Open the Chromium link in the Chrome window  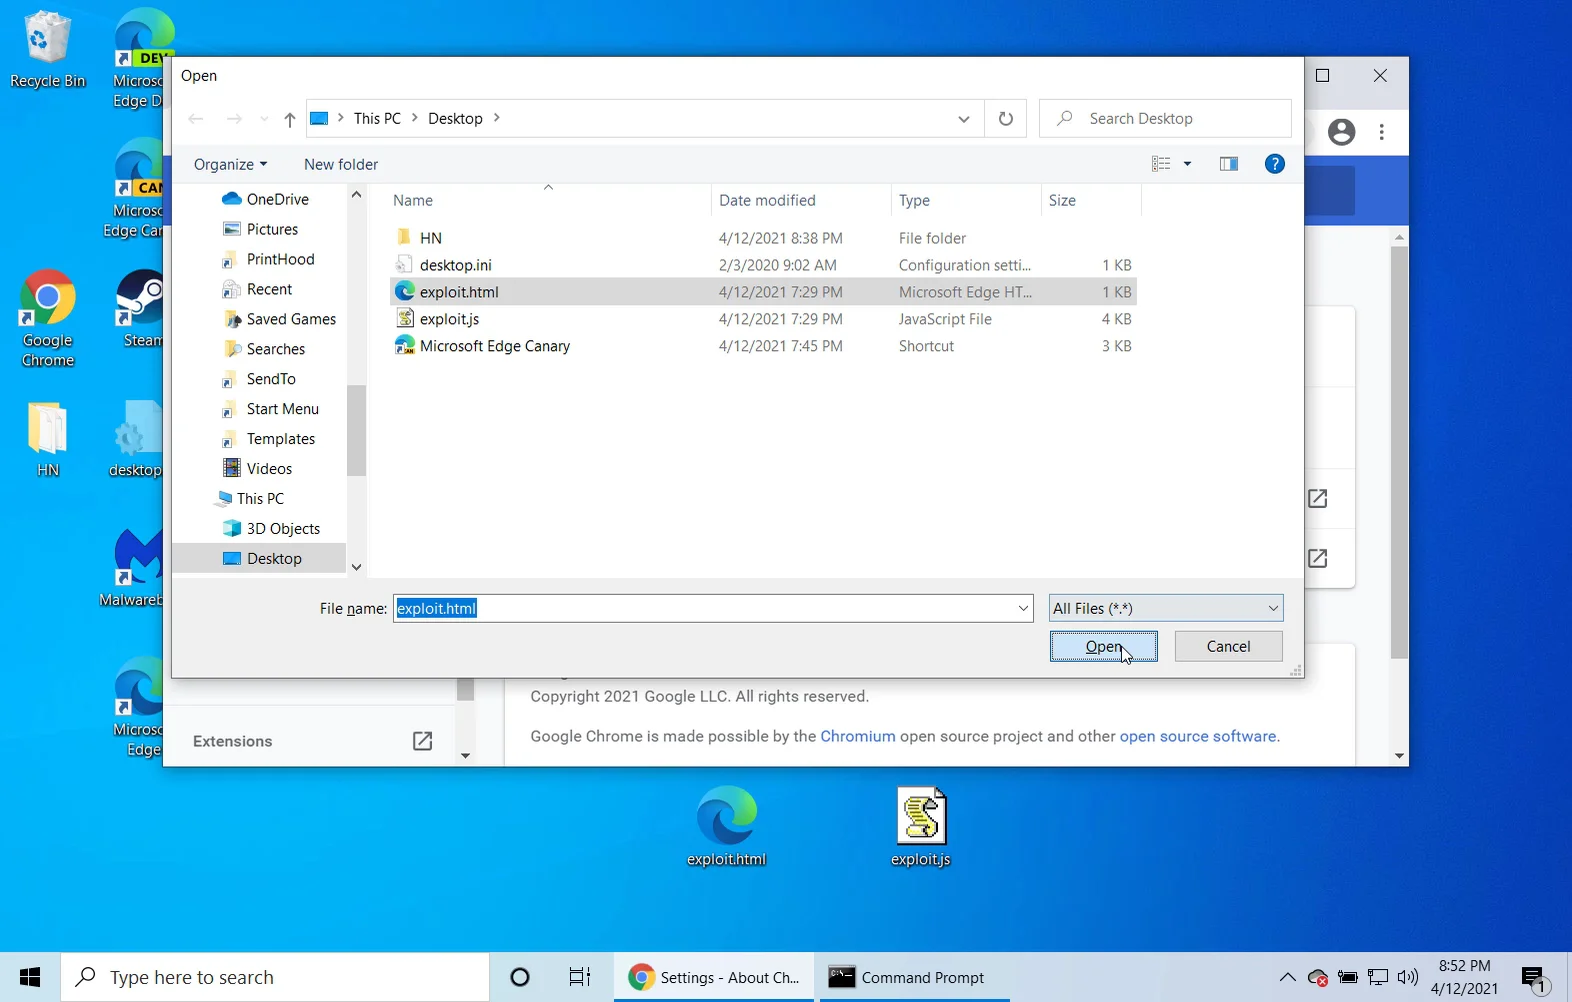(x=857, y=736)
